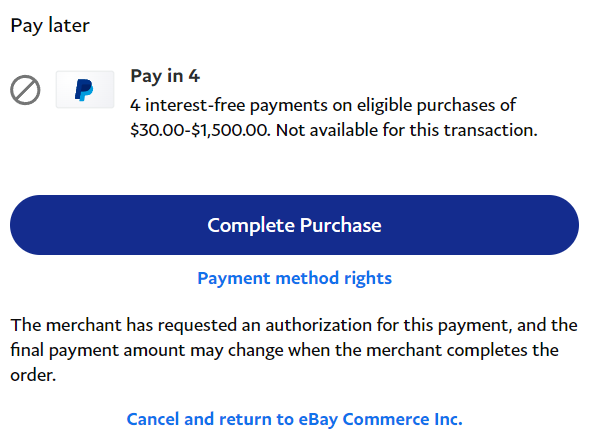
Task: Click the '$30.00-$1,500.00' amount range text
Action: (x=200, y=130)
